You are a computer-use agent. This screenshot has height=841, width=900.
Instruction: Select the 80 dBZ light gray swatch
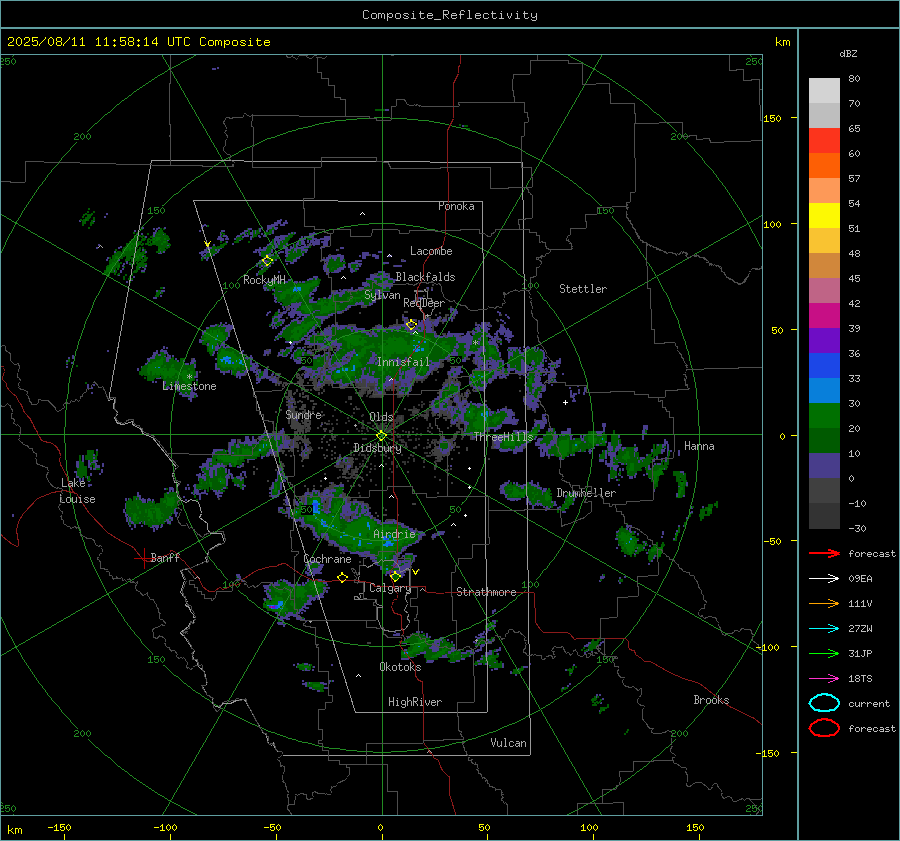[x=824, y=91]
